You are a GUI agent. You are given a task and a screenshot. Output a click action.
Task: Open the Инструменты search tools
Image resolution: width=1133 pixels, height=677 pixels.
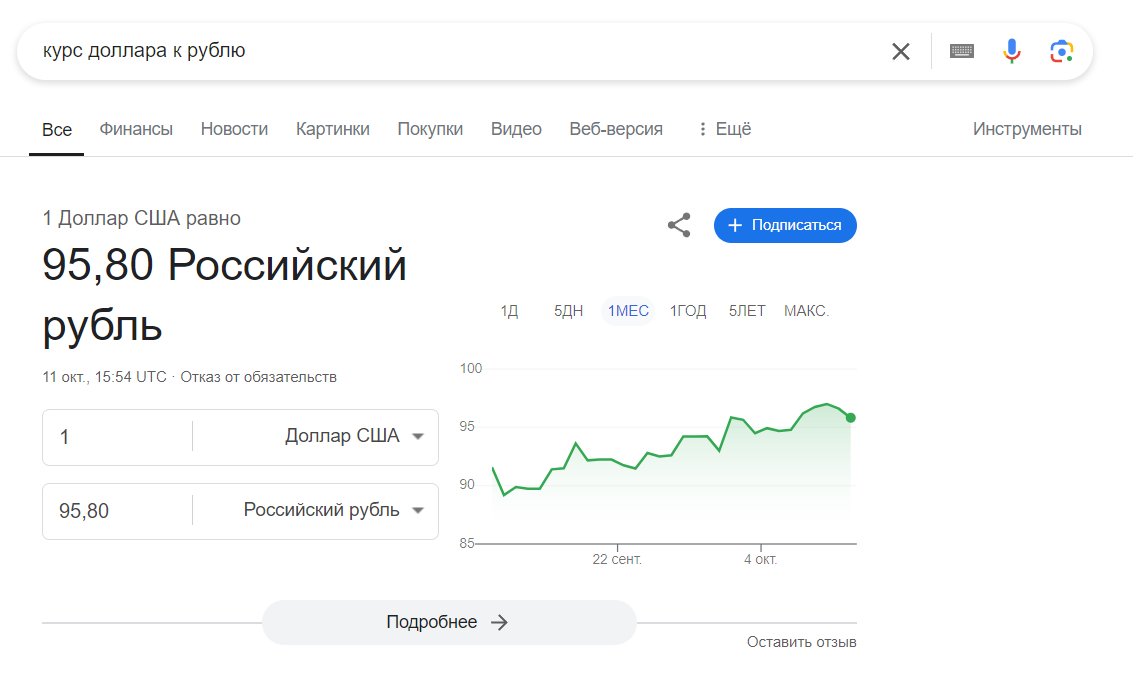click(1027, 129)
